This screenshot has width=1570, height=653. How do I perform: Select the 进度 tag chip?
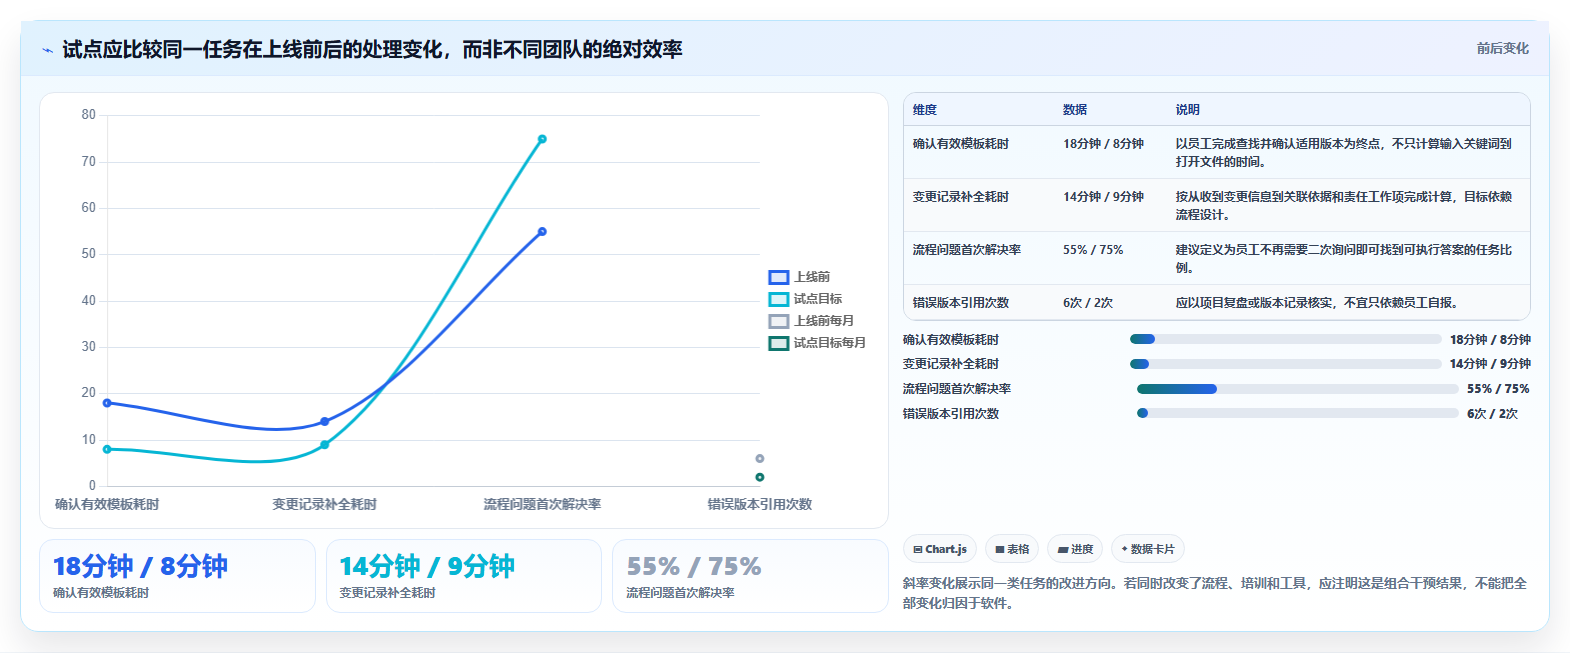pyautogui.click(x=1075, y=549)
